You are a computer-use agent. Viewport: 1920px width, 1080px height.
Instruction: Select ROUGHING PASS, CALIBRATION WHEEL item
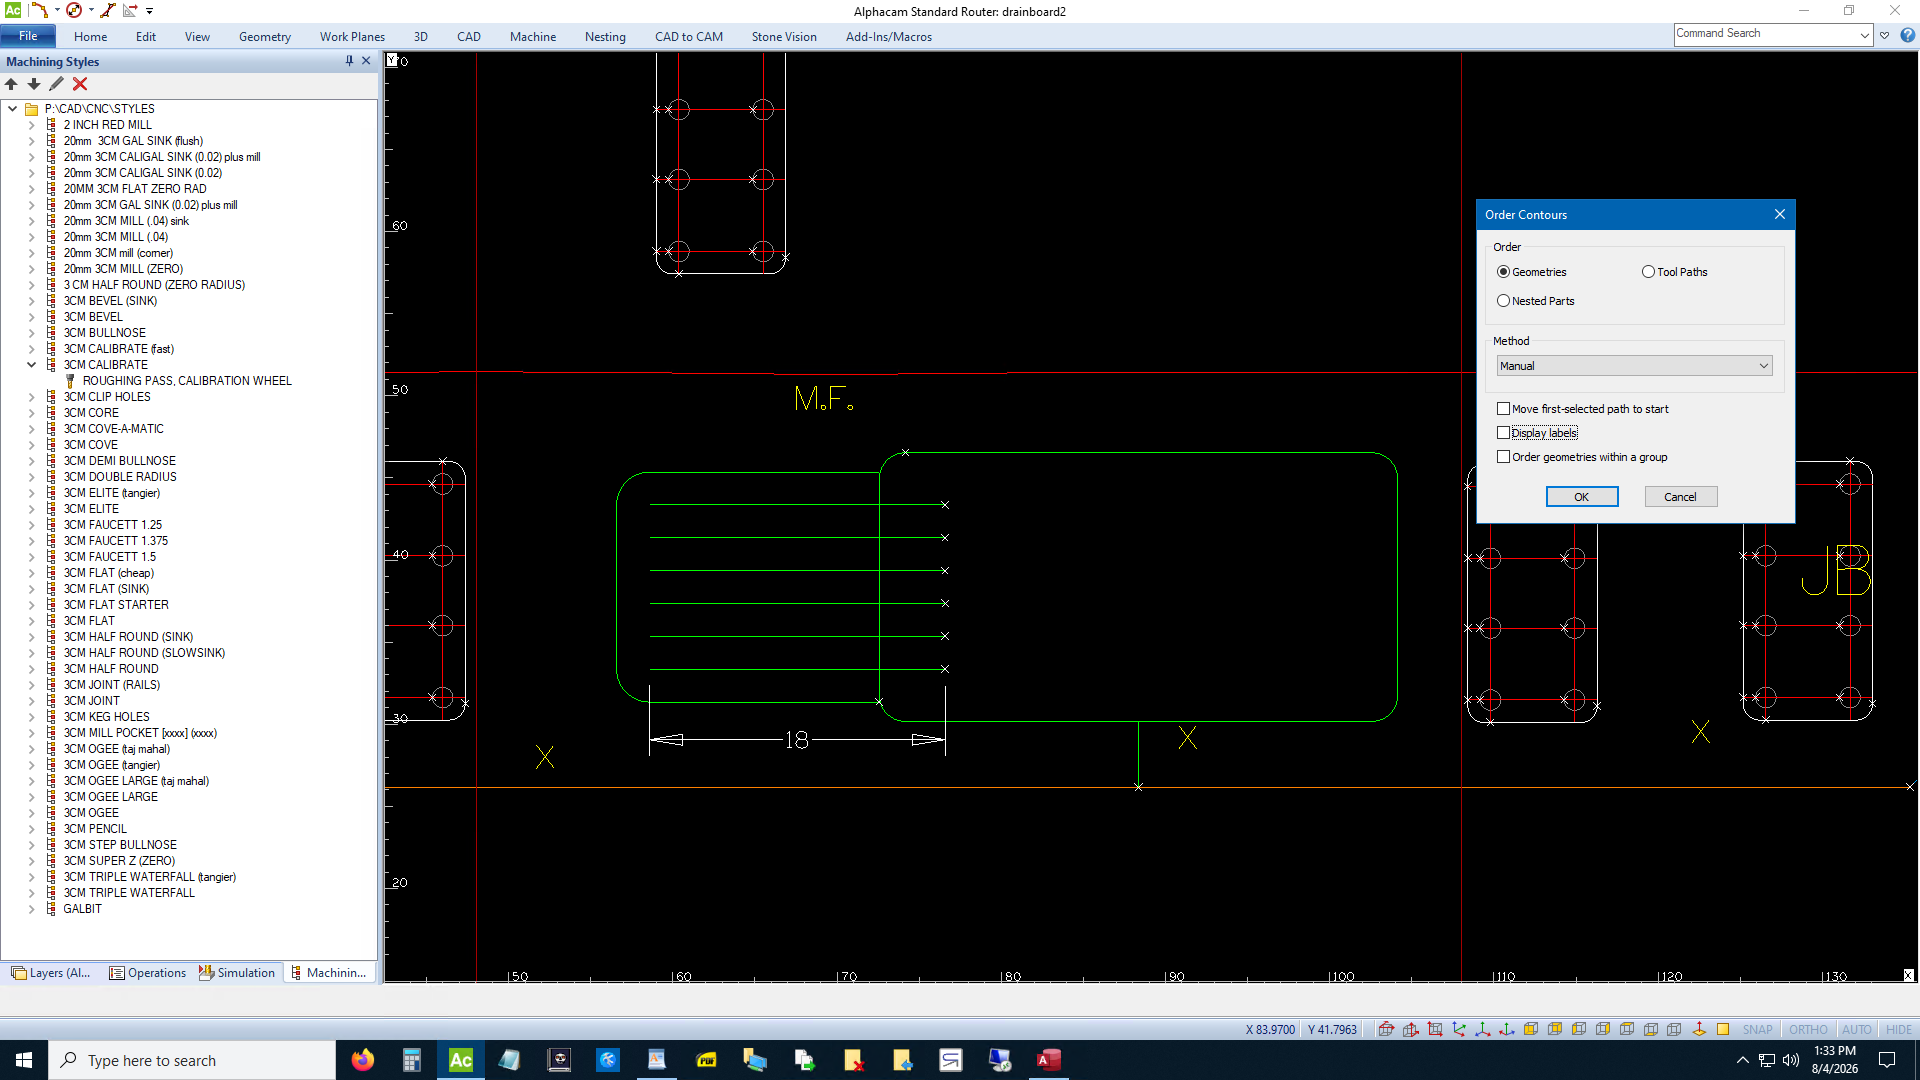(187, 381)
